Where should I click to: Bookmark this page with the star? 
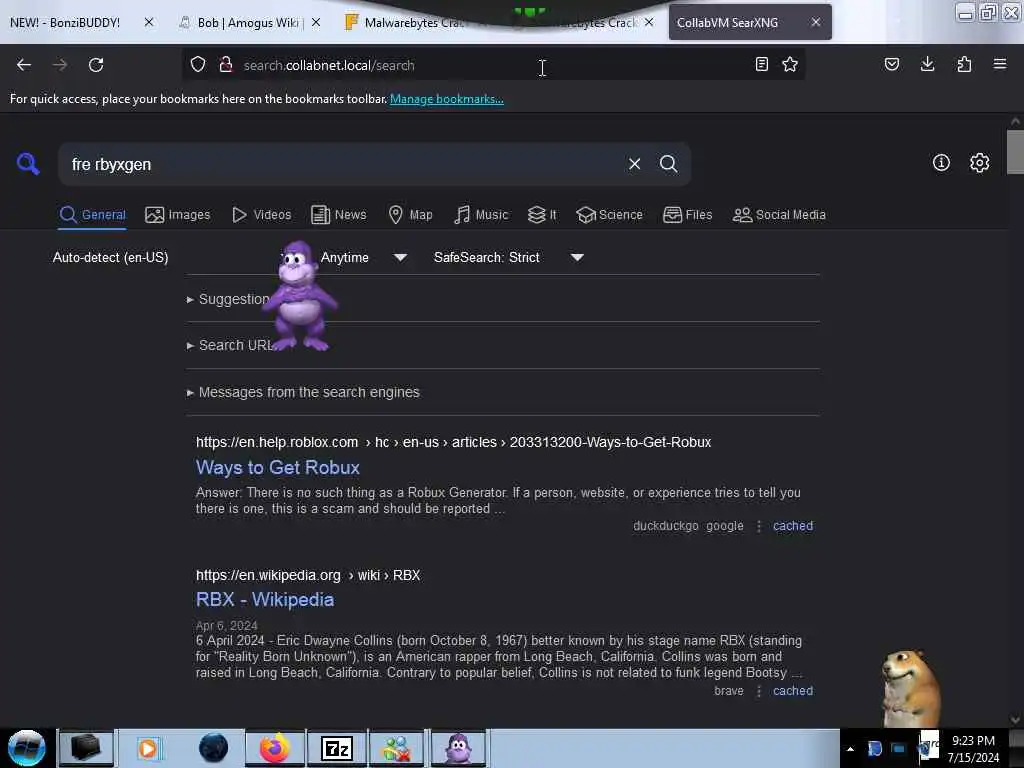click(790, 64)
